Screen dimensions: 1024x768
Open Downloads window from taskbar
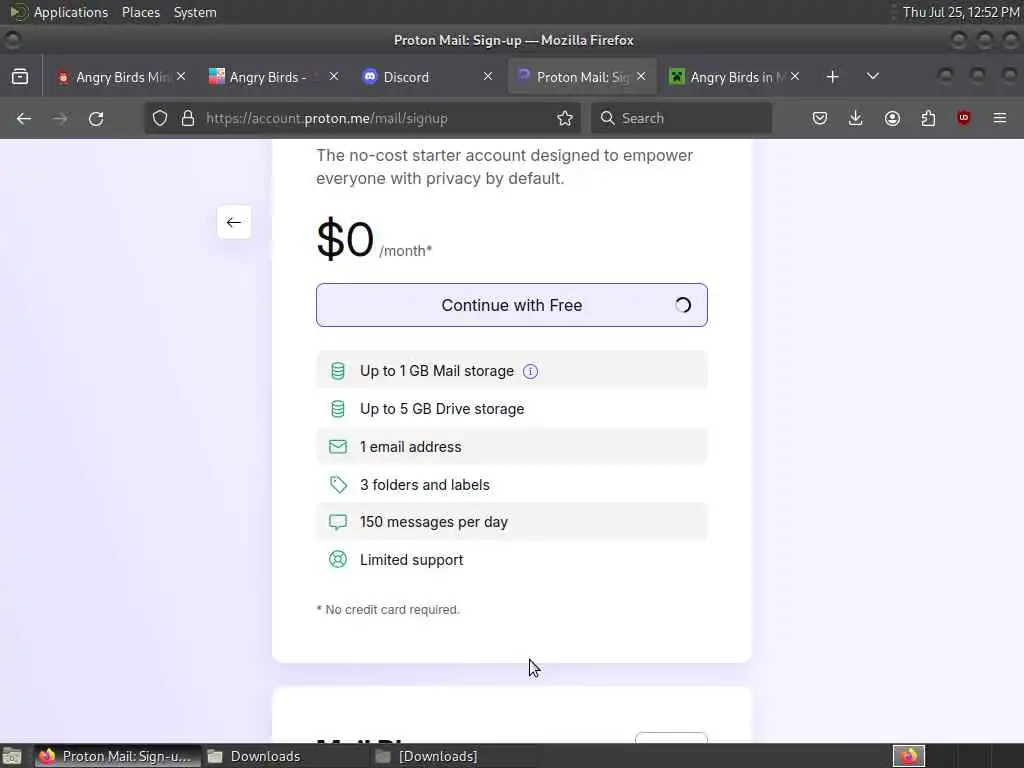[x=285, y=756]
